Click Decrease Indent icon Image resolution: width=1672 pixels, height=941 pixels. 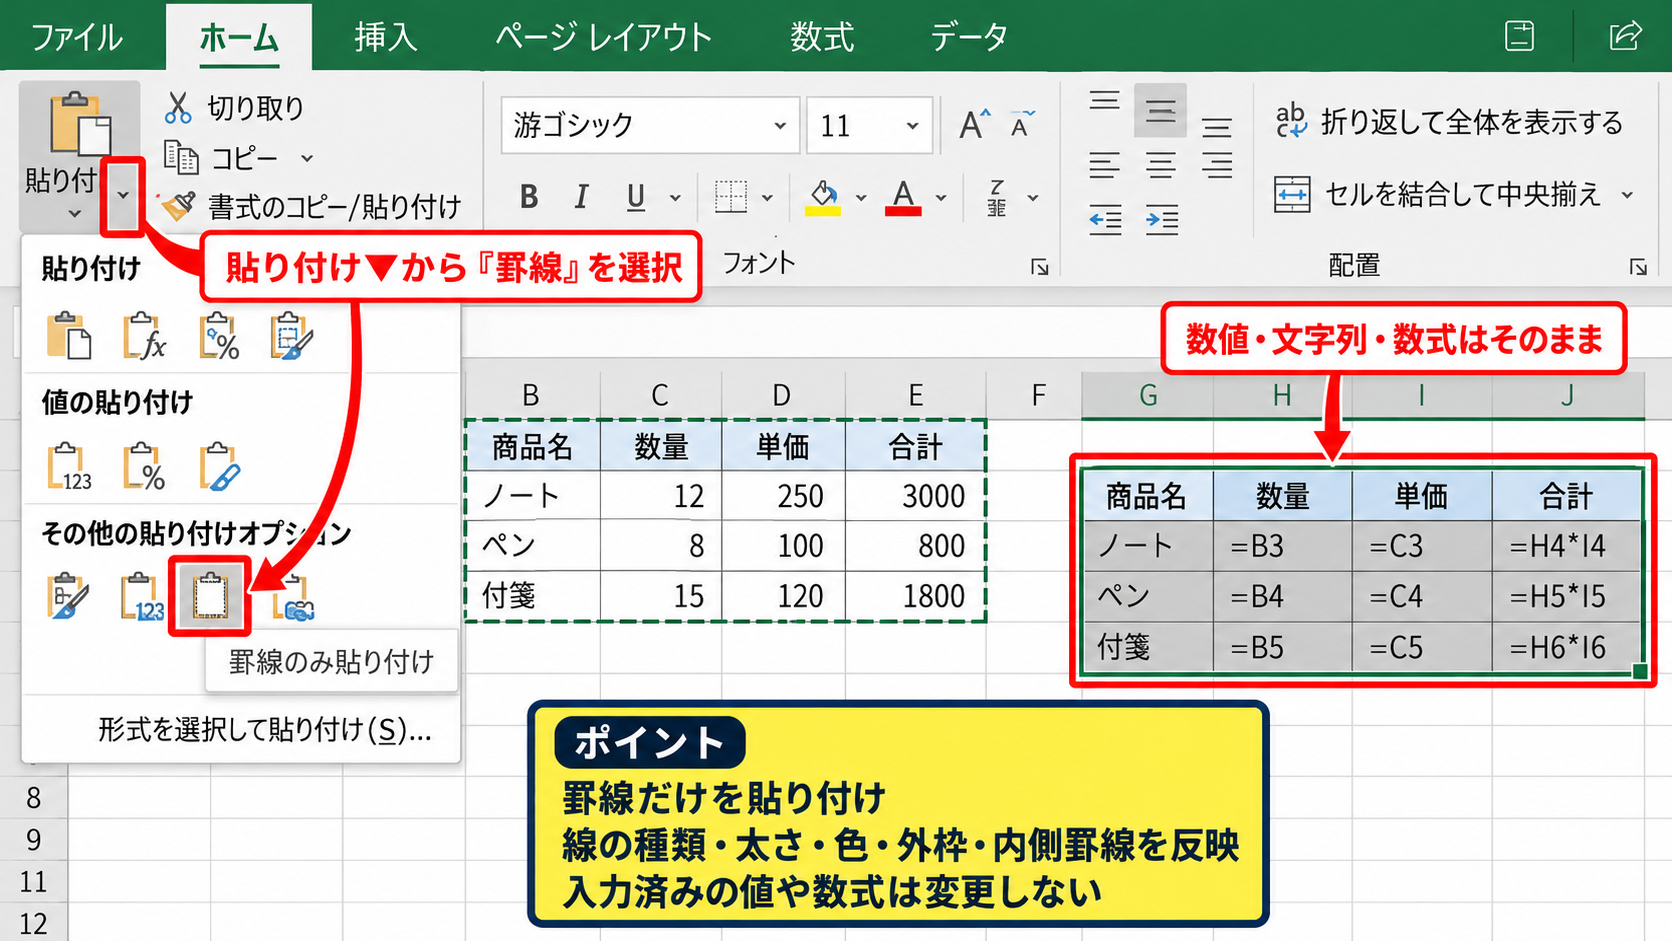[x=1105, y=219]
